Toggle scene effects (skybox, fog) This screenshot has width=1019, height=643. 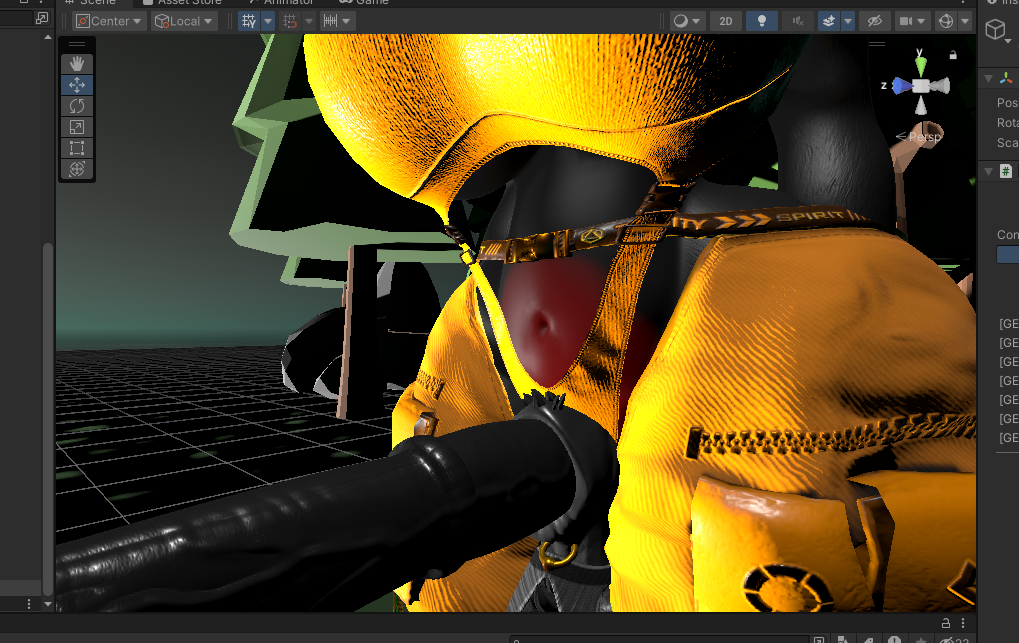829,21
